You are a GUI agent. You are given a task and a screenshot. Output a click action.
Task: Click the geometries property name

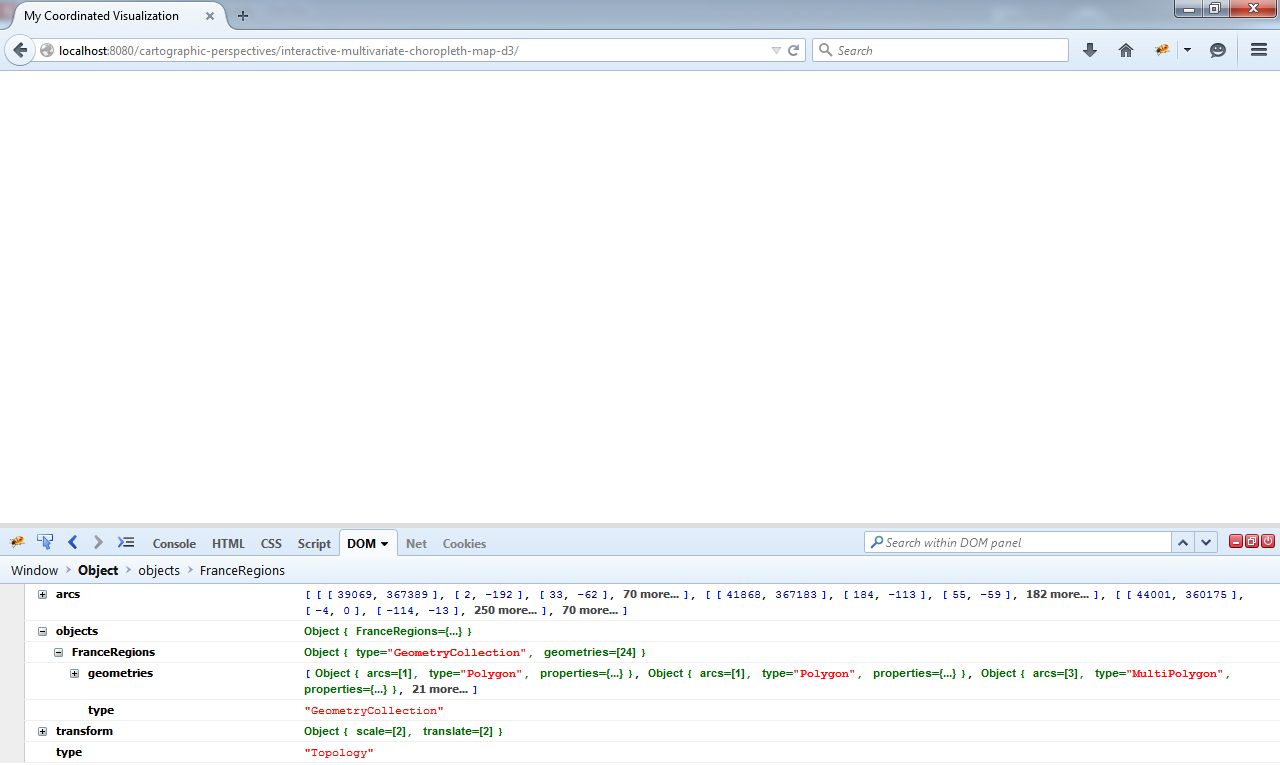(120, 673)
